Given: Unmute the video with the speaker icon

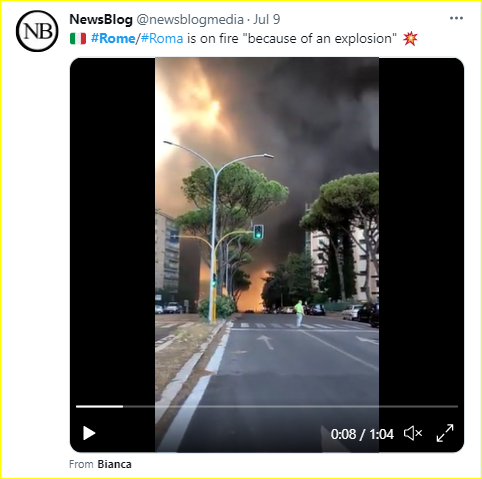Looking at the screenshot, I should click(x=413, y=433).
